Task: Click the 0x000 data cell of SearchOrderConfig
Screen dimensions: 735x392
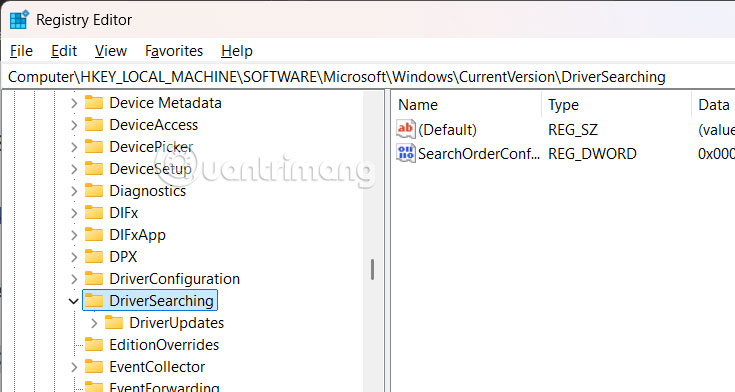Action: pyautogui.click(x=716, y=154)
